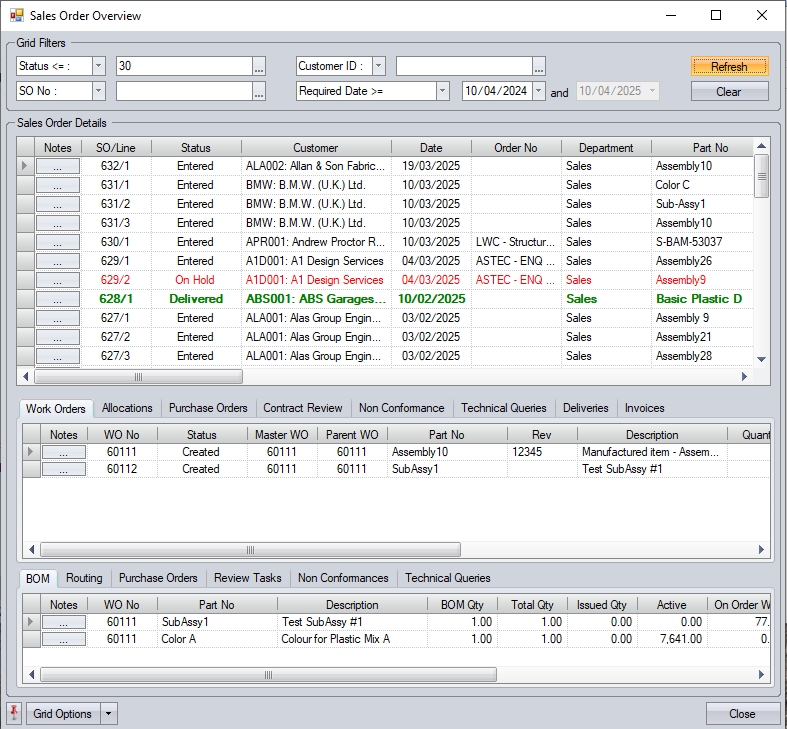Click ellipsis button beside SO No field

pyautogui.click(x=259, y=92)
